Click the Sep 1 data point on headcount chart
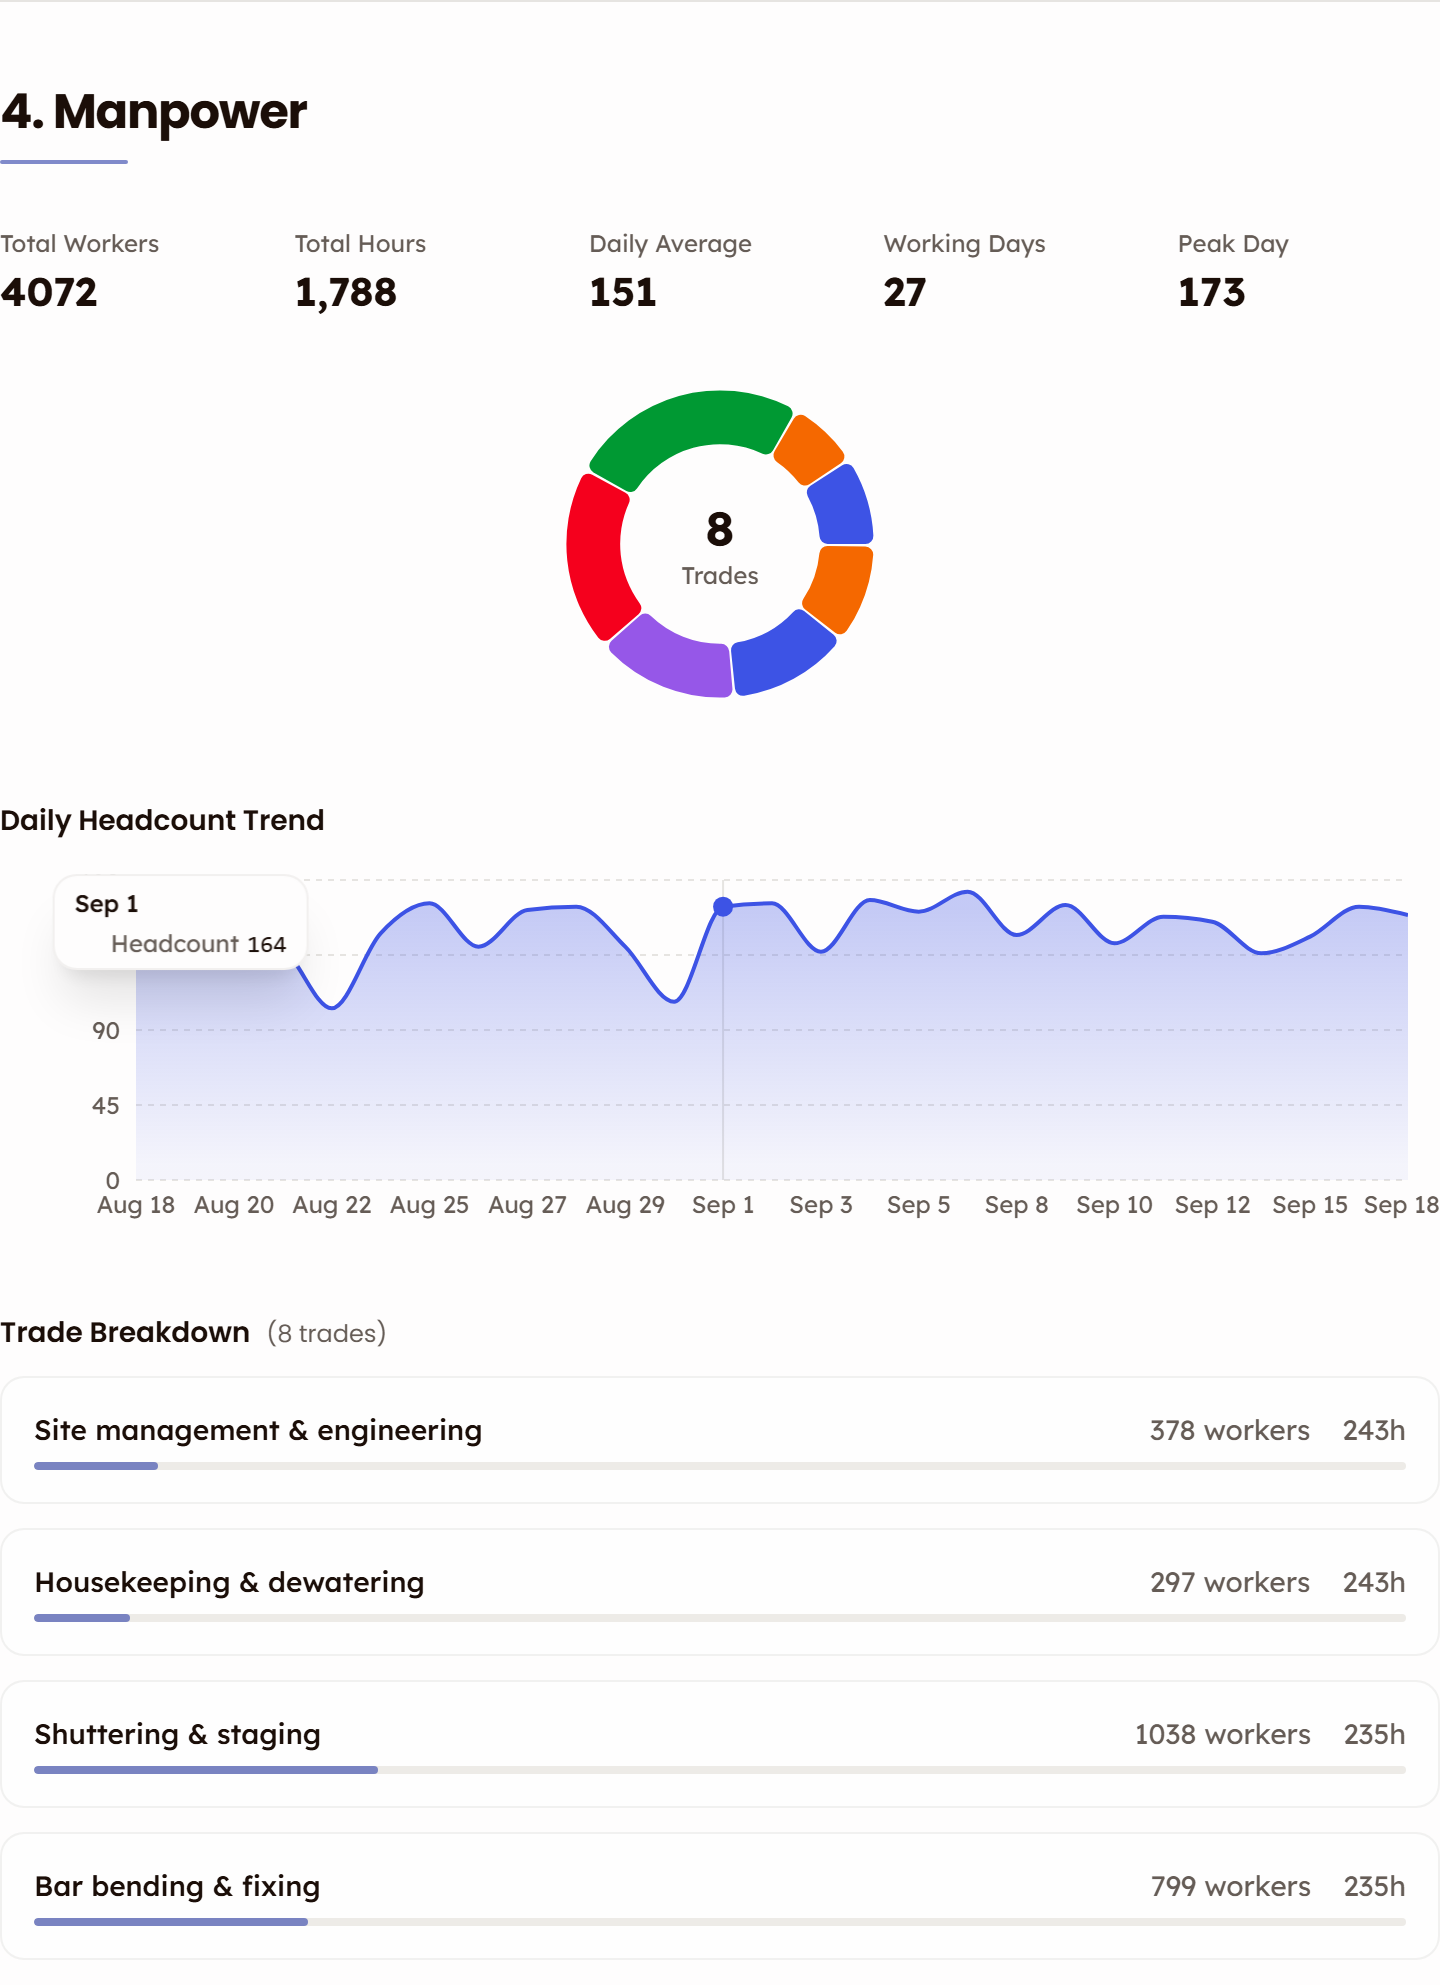Viewport: 1440px width, 1985px height. tap(723, 907)
